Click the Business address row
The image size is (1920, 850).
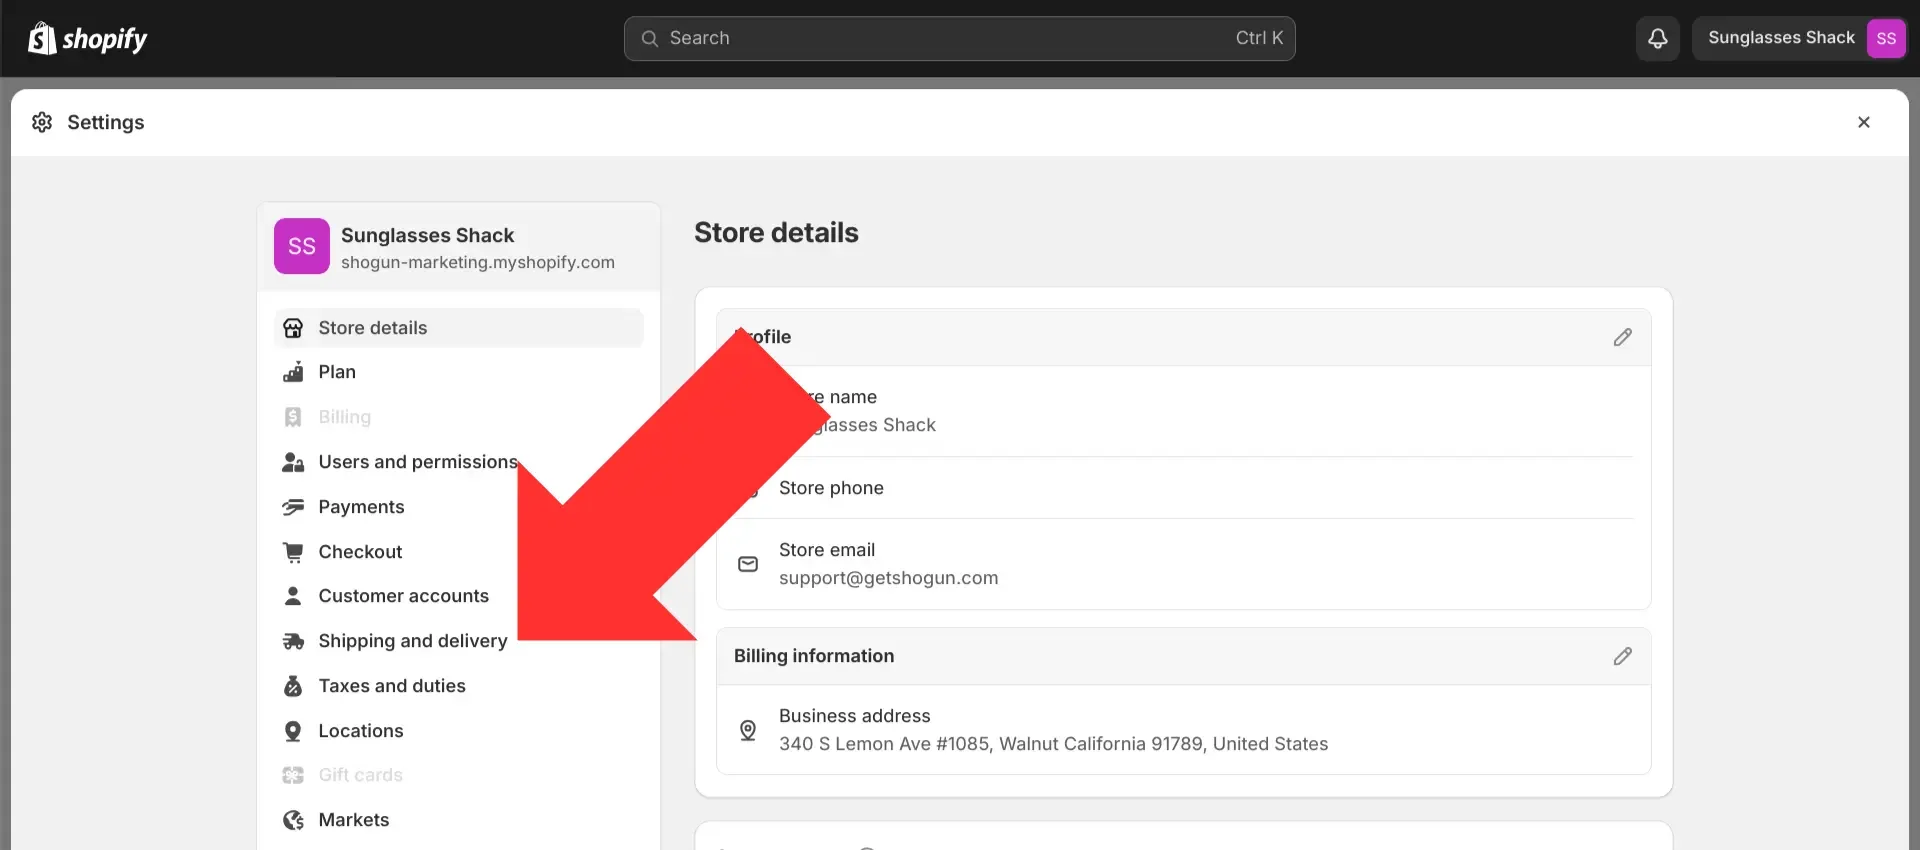pyautogui.click(x=1052, y=730)
